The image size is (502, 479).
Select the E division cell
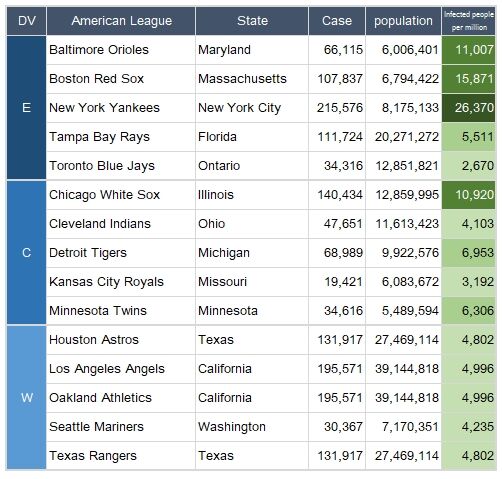pos(26,108)
